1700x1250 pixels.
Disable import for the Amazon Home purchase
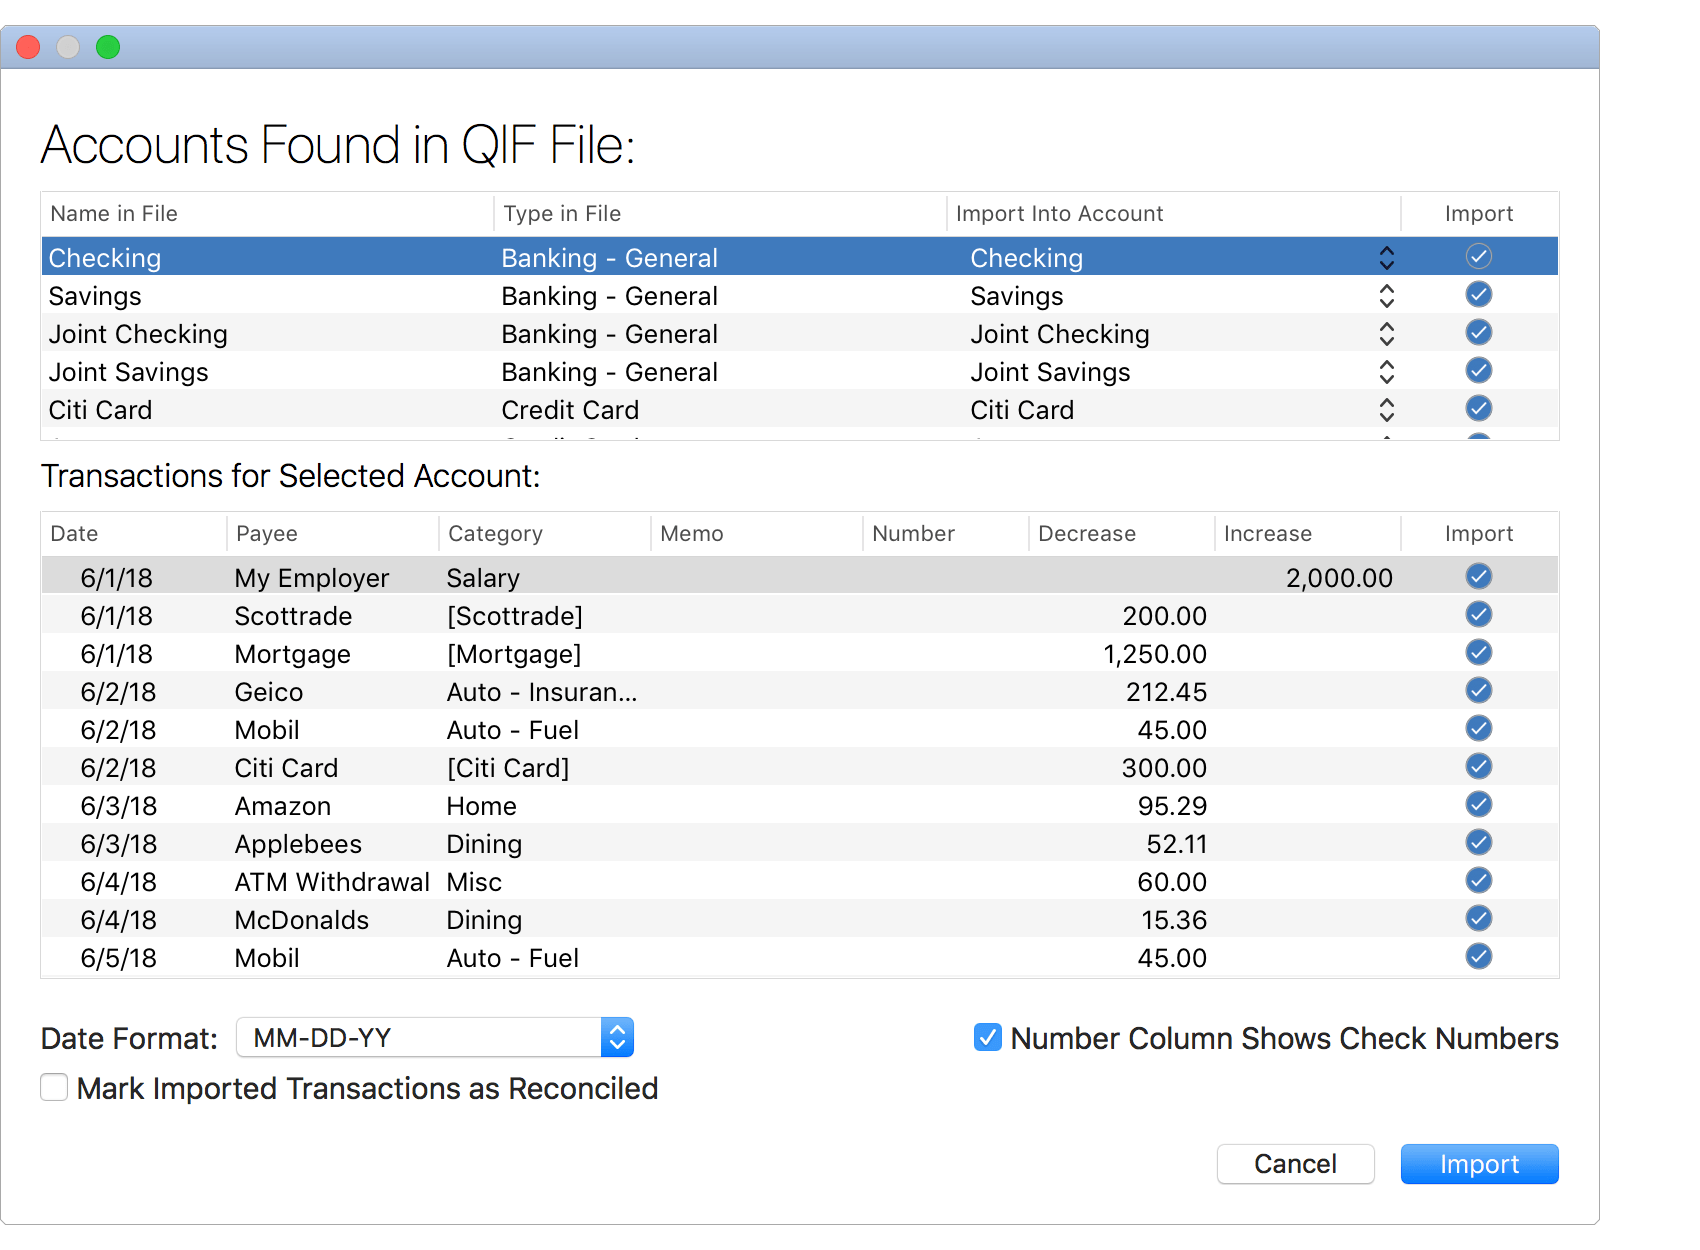point(1478,804)
